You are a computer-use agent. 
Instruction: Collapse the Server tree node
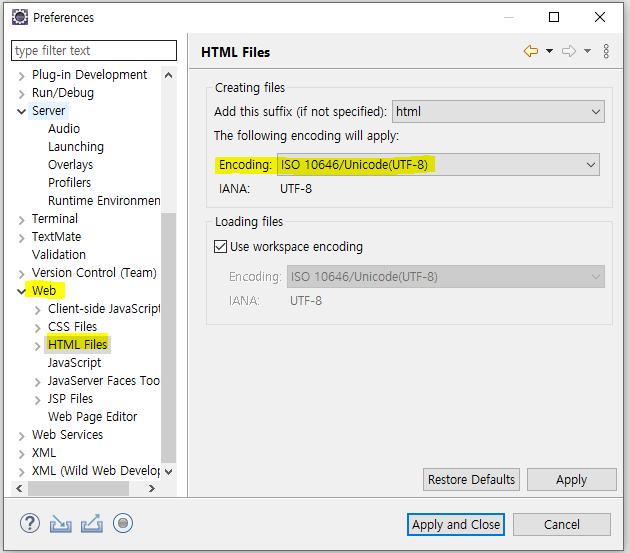click(21, 111)
